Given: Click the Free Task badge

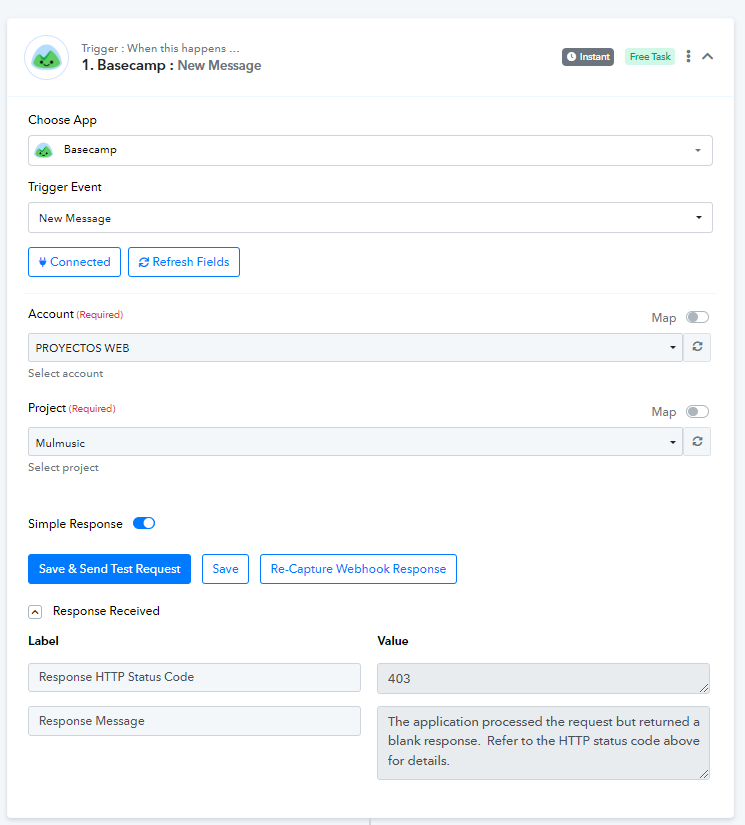Looking at the screenshot, I should pyautogui.click(x=650, y=57).
